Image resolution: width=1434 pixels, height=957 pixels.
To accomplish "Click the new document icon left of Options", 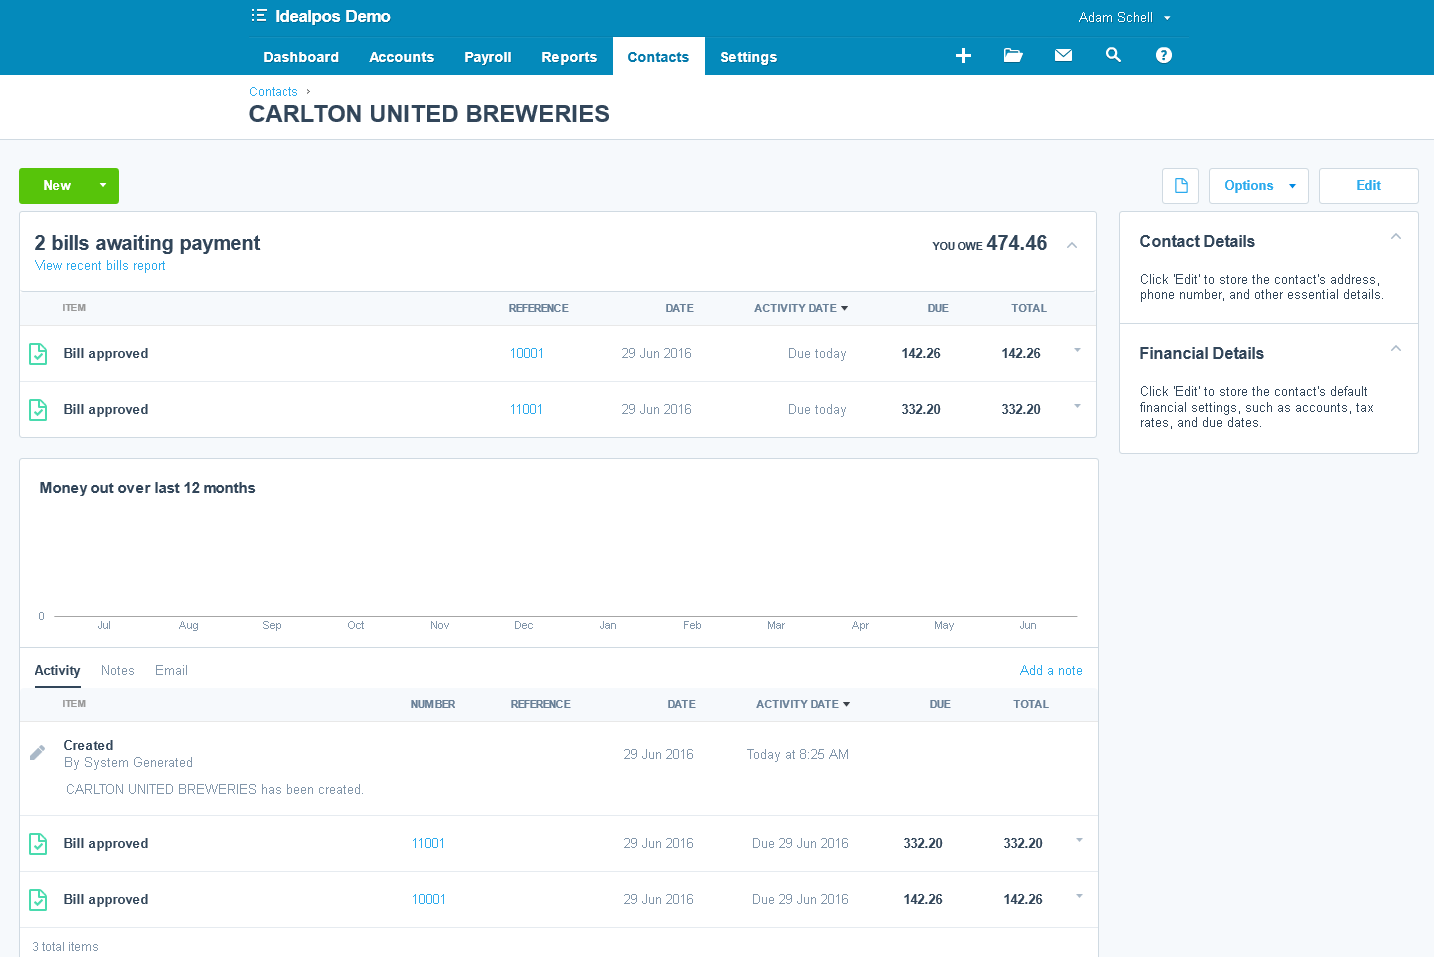I will 1180,186.
